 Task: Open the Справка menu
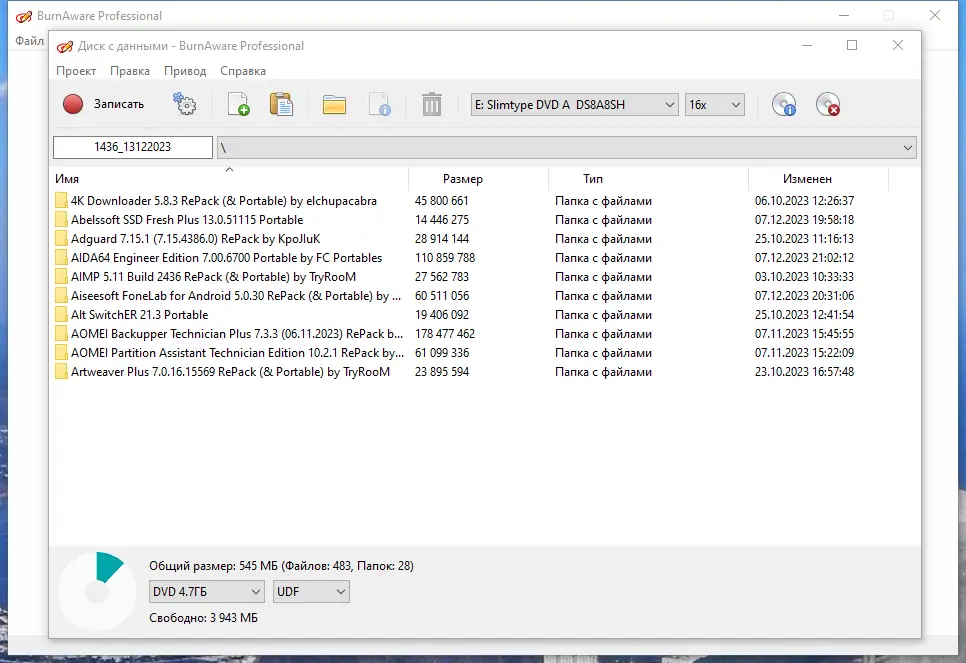coord(243,71)
